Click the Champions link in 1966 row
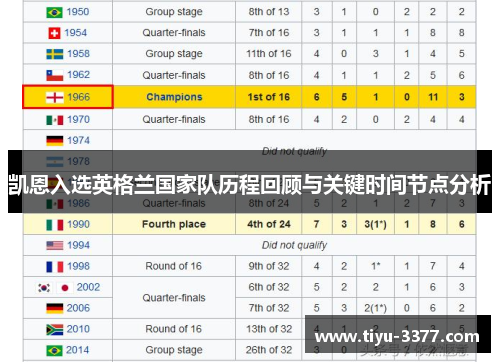This screenshot has width=500, height=362. click(x=174, y=97)
